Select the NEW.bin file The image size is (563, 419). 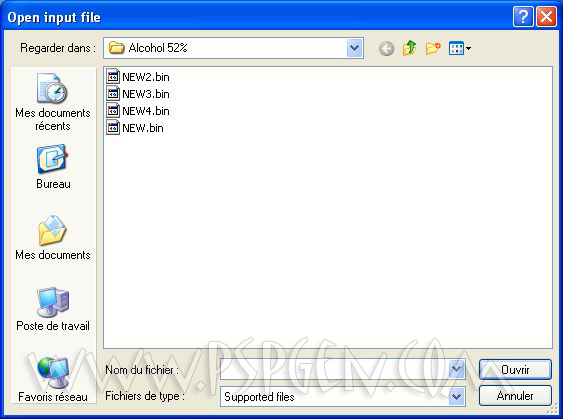point(135,128)
